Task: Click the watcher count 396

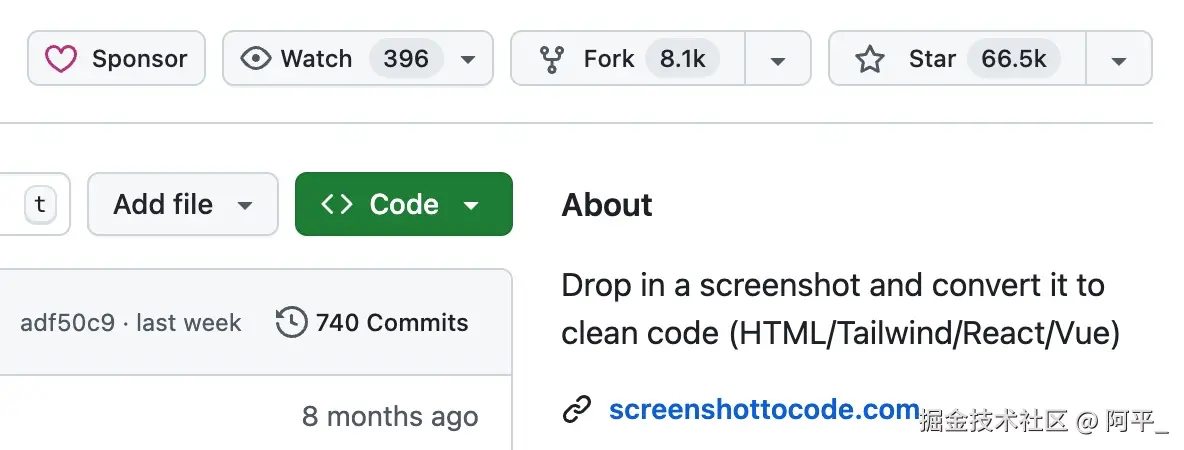Action: [406, 59]
